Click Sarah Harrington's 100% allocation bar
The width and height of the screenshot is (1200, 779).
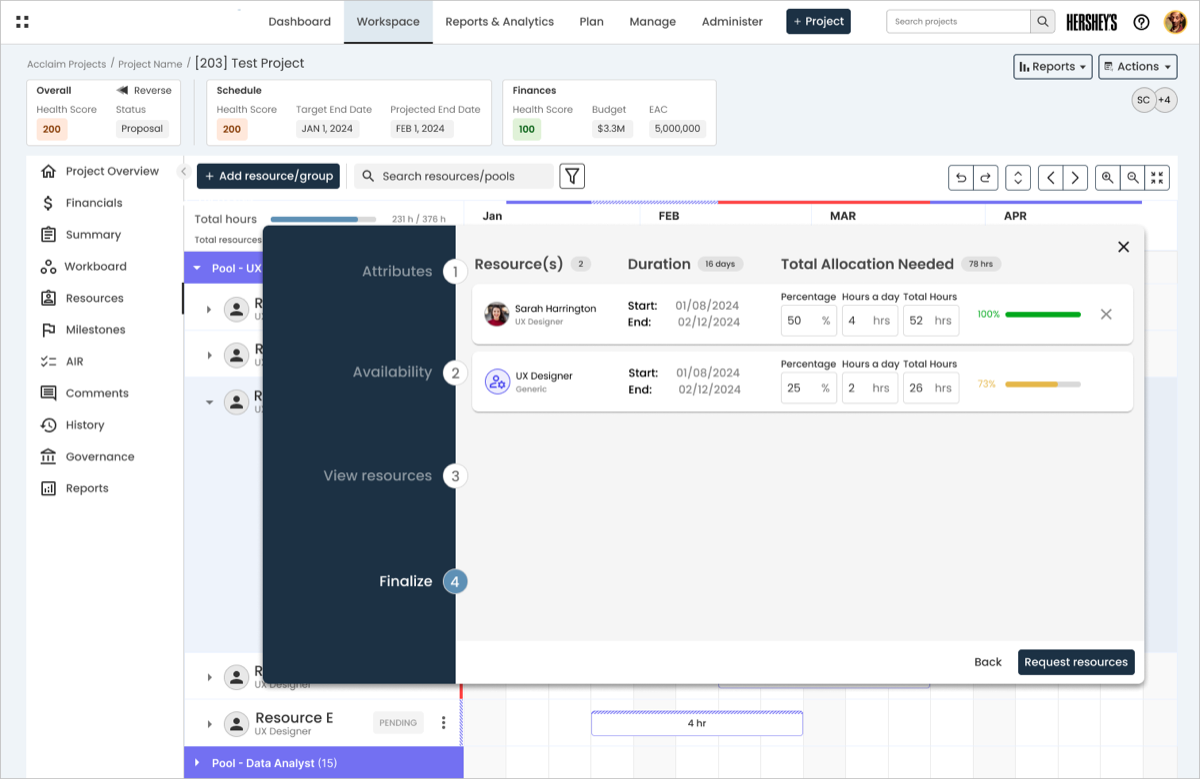(1043, 314)
